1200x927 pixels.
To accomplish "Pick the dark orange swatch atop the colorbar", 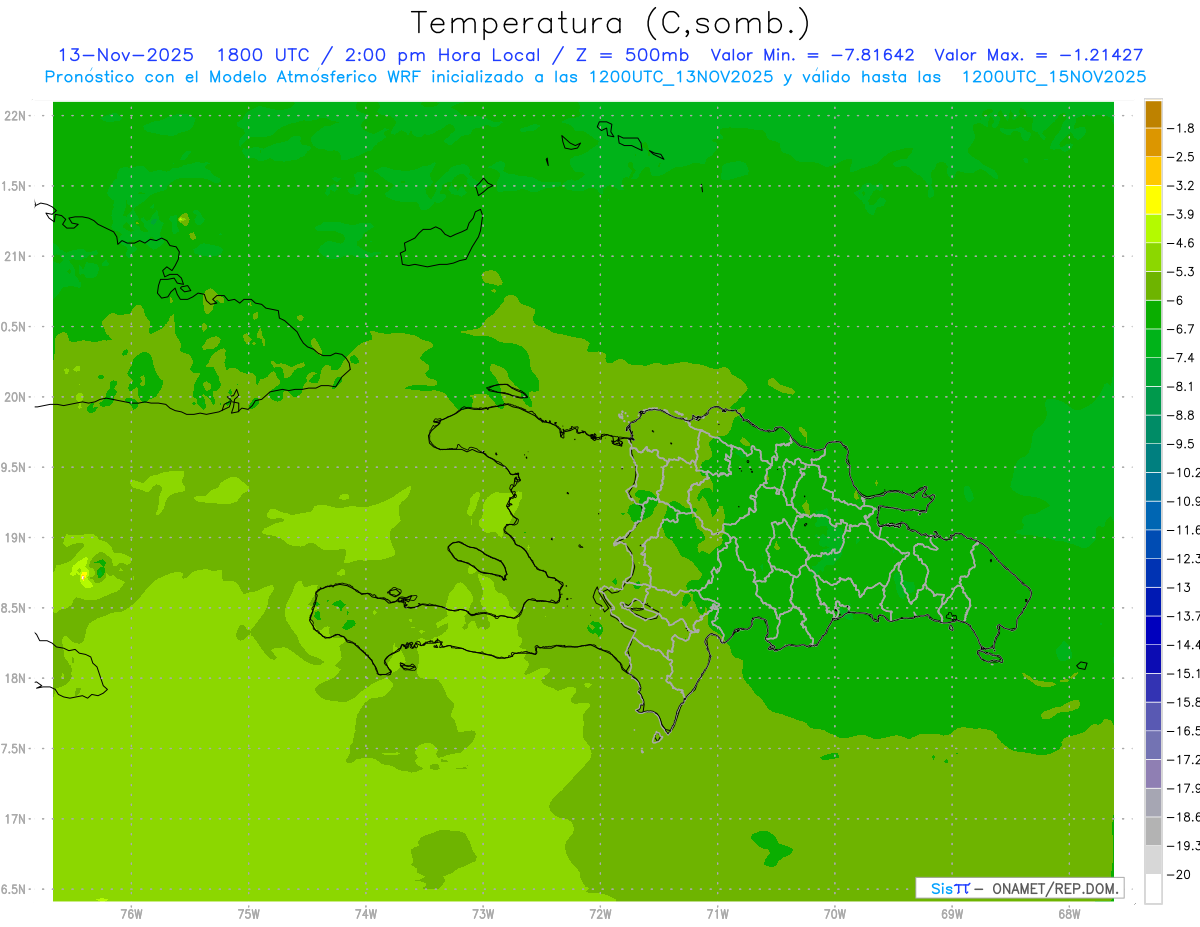I will point(1153,114).
